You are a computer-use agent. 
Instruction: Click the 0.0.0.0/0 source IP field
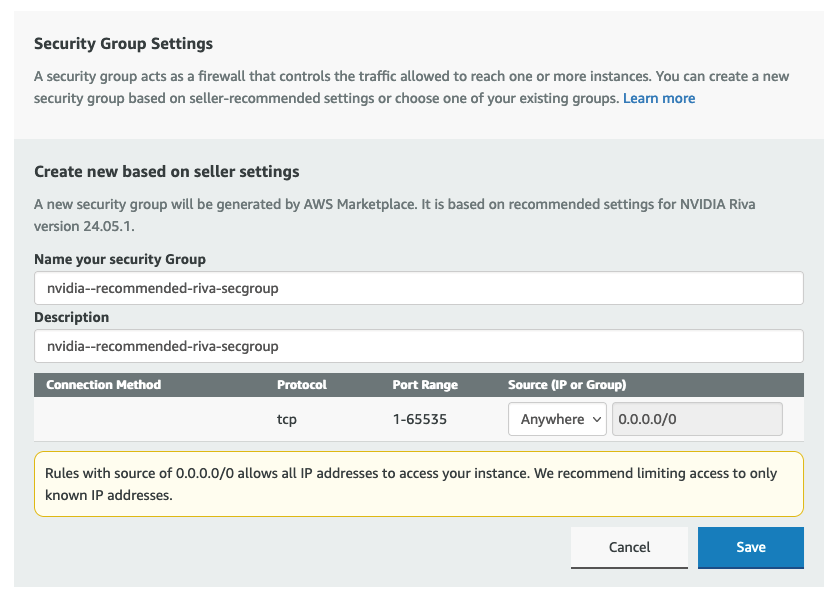696,419
